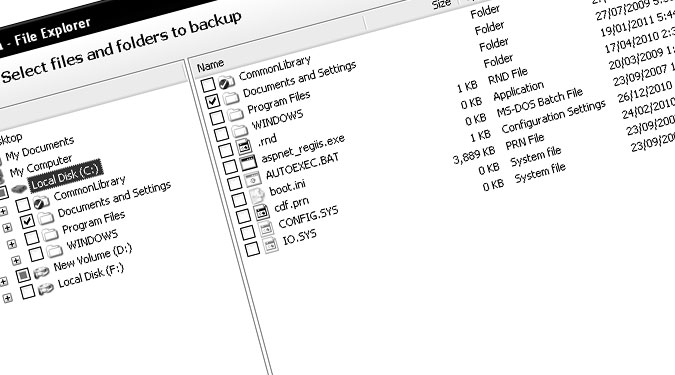Screen dimensions: 675x375
Task: Click the Program Files folder icon in tree
Action: coord(50,235)
